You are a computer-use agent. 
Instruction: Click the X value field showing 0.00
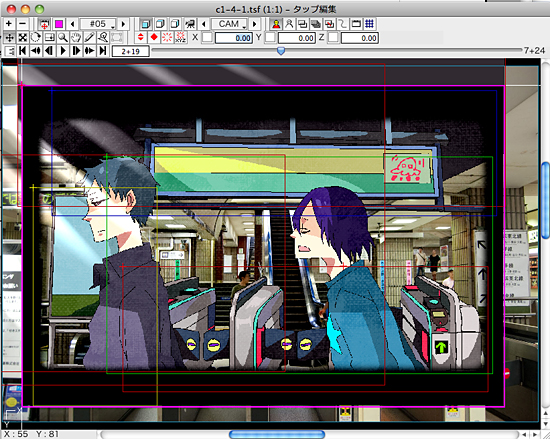click(x=234, y=38)
